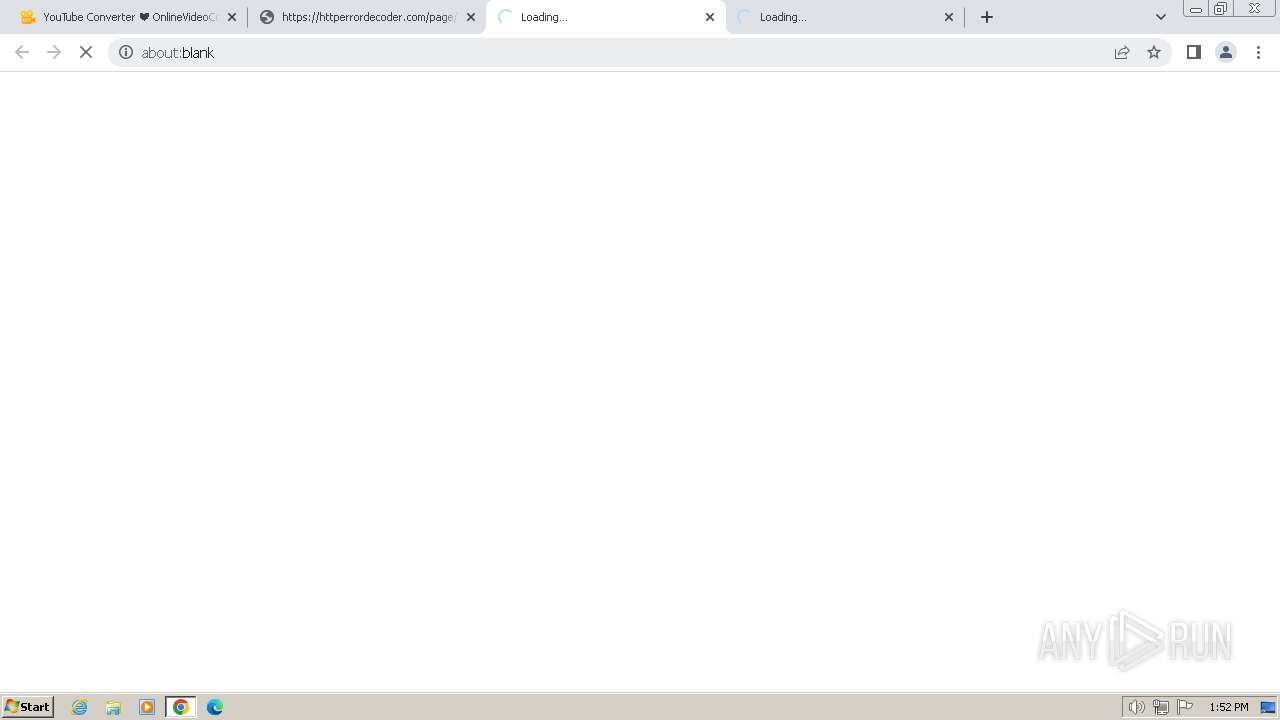Open the Windows Start menu

pyautogui.click(x=27, y=706)
